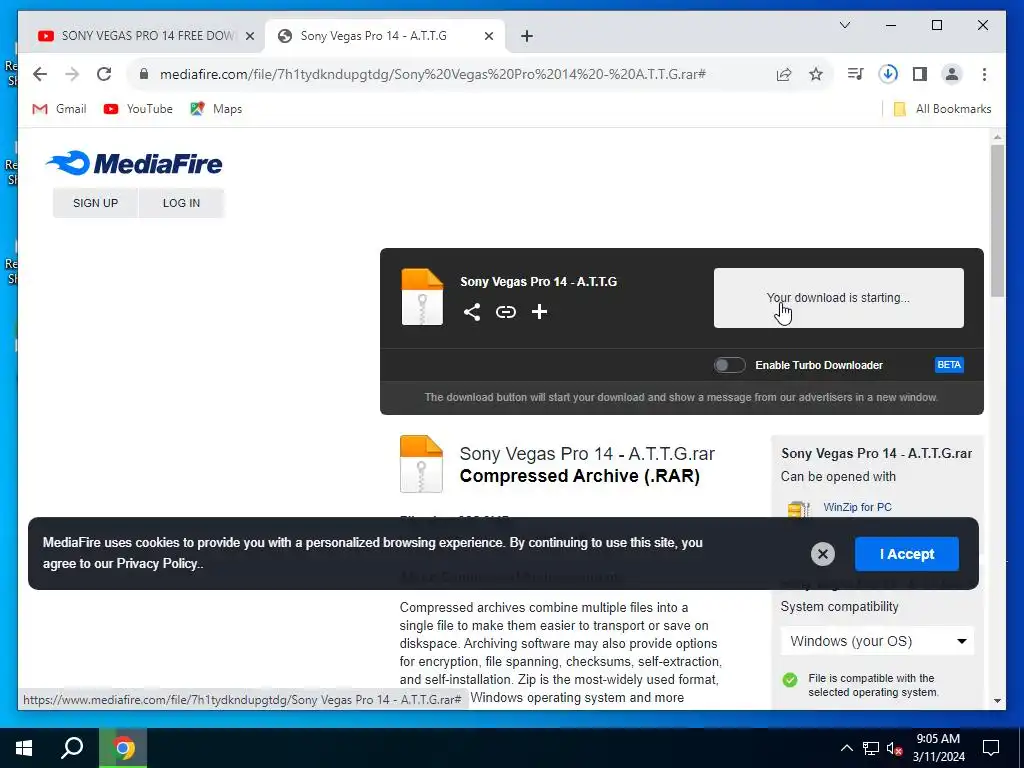The image size is (1024, 768).
Task: Open Chrome profile avatar
Action: click(x=952, y=74)
